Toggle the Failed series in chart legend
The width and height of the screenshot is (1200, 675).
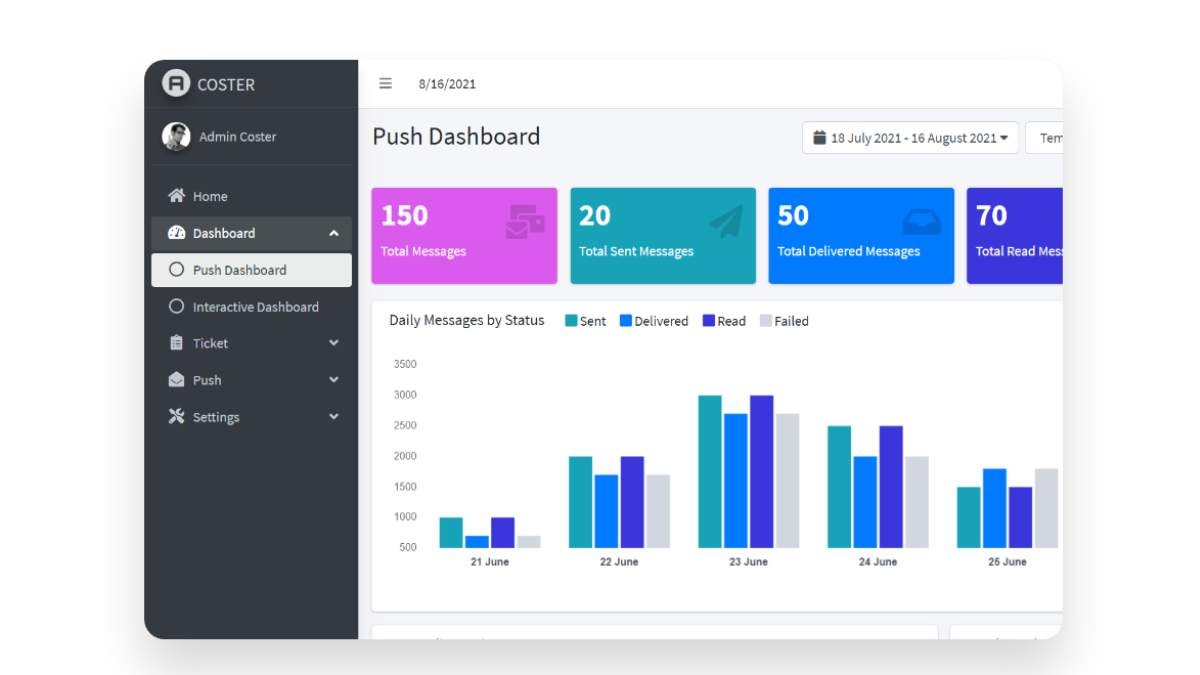[784, 321]
